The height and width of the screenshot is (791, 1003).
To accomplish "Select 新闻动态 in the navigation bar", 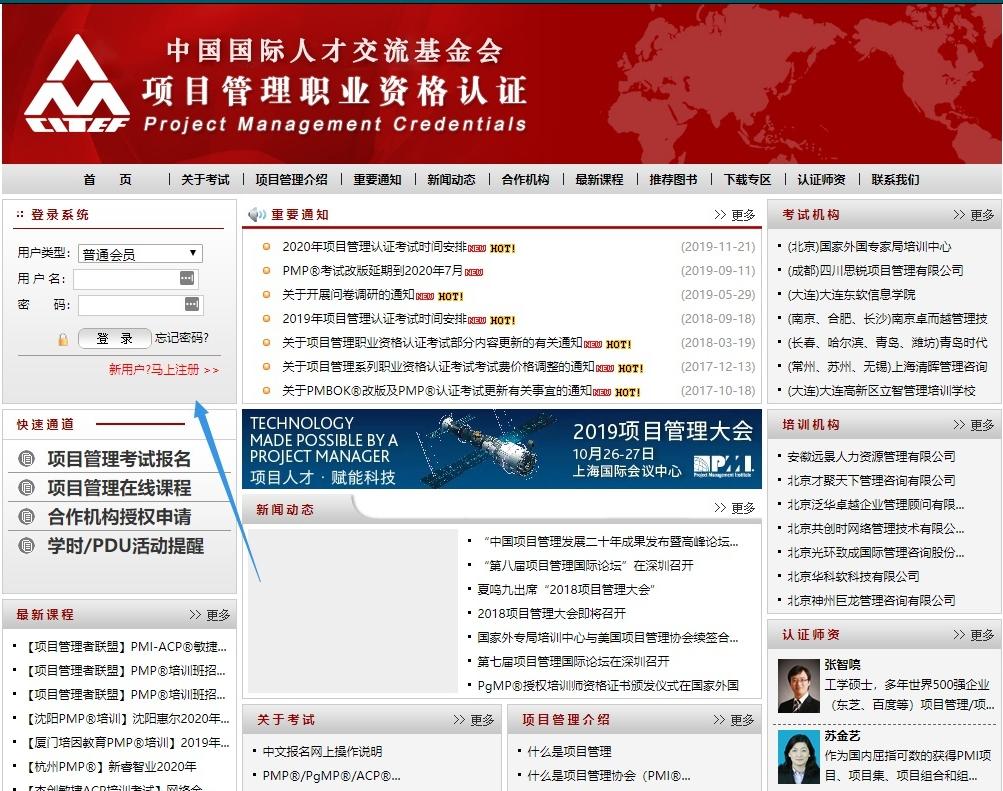I will (x=452, y=180).
